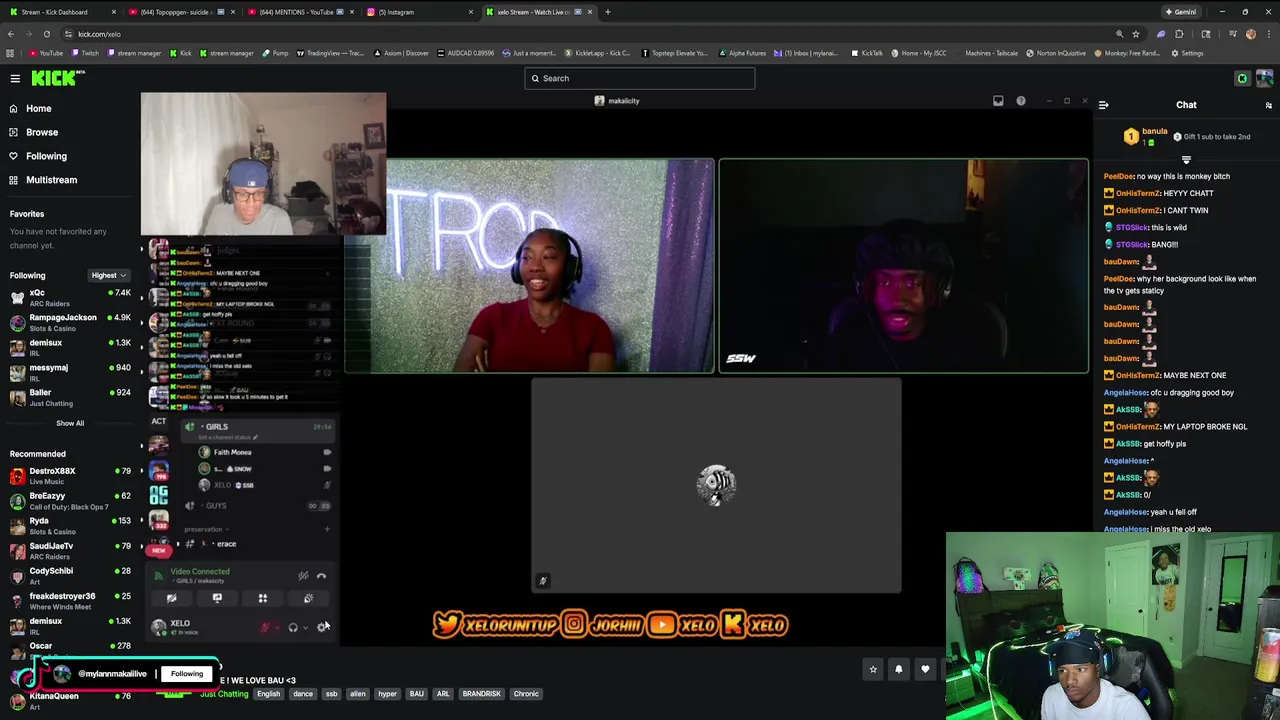The width and height of the screenshot is (1280, 720).
Task: Open the Chrome three-dot menu
Action: point(1268,34)
